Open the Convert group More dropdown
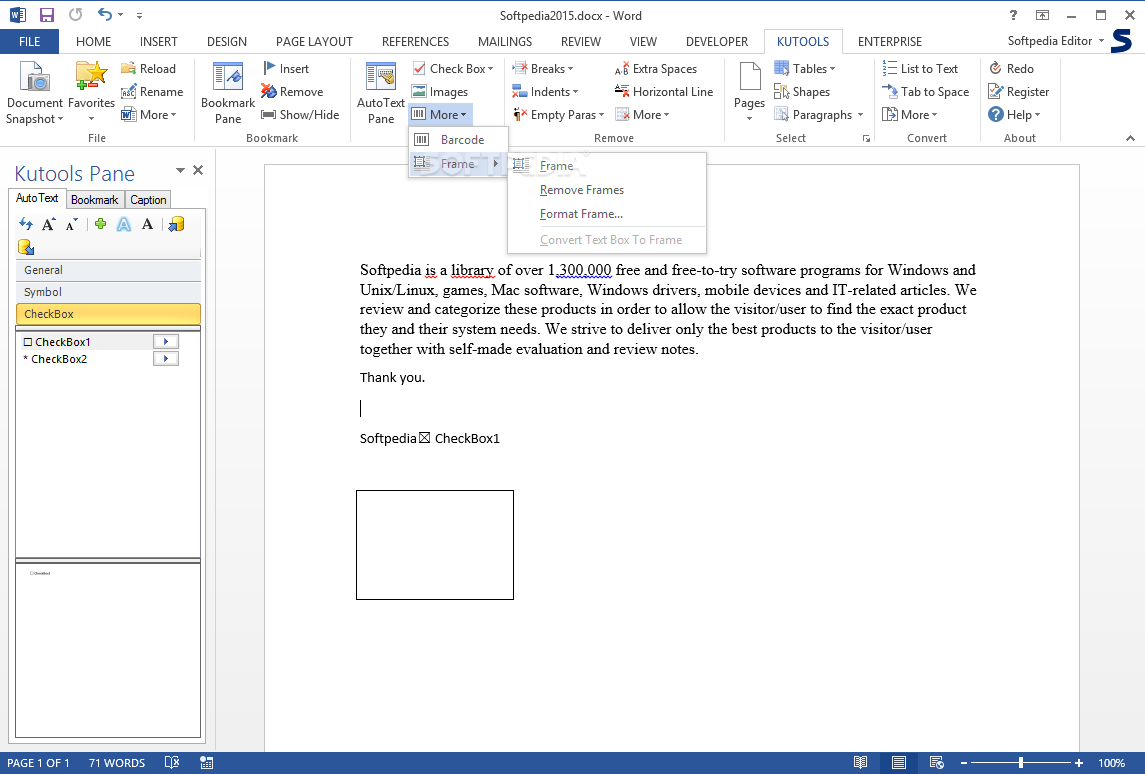1145x774 pixels. pos(910,115)
